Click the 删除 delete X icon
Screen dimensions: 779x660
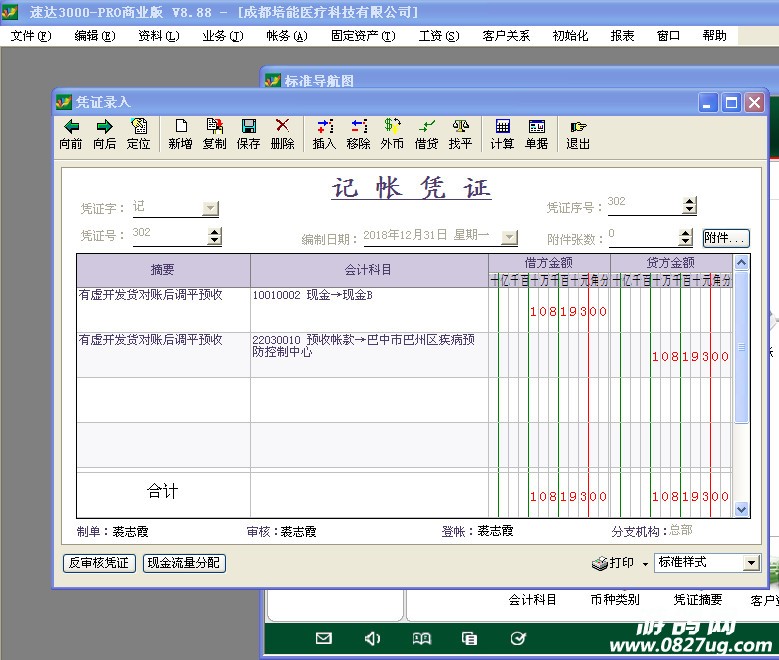coord(282,127)
